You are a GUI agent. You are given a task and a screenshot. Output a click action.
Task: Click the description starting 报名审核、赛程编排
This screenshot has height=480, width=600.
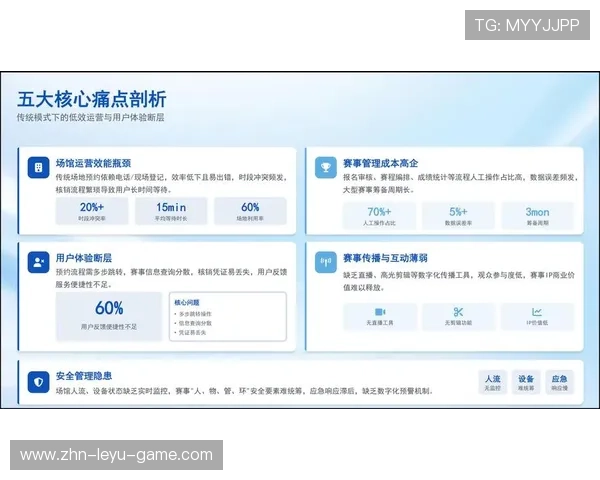click(460, 183)
